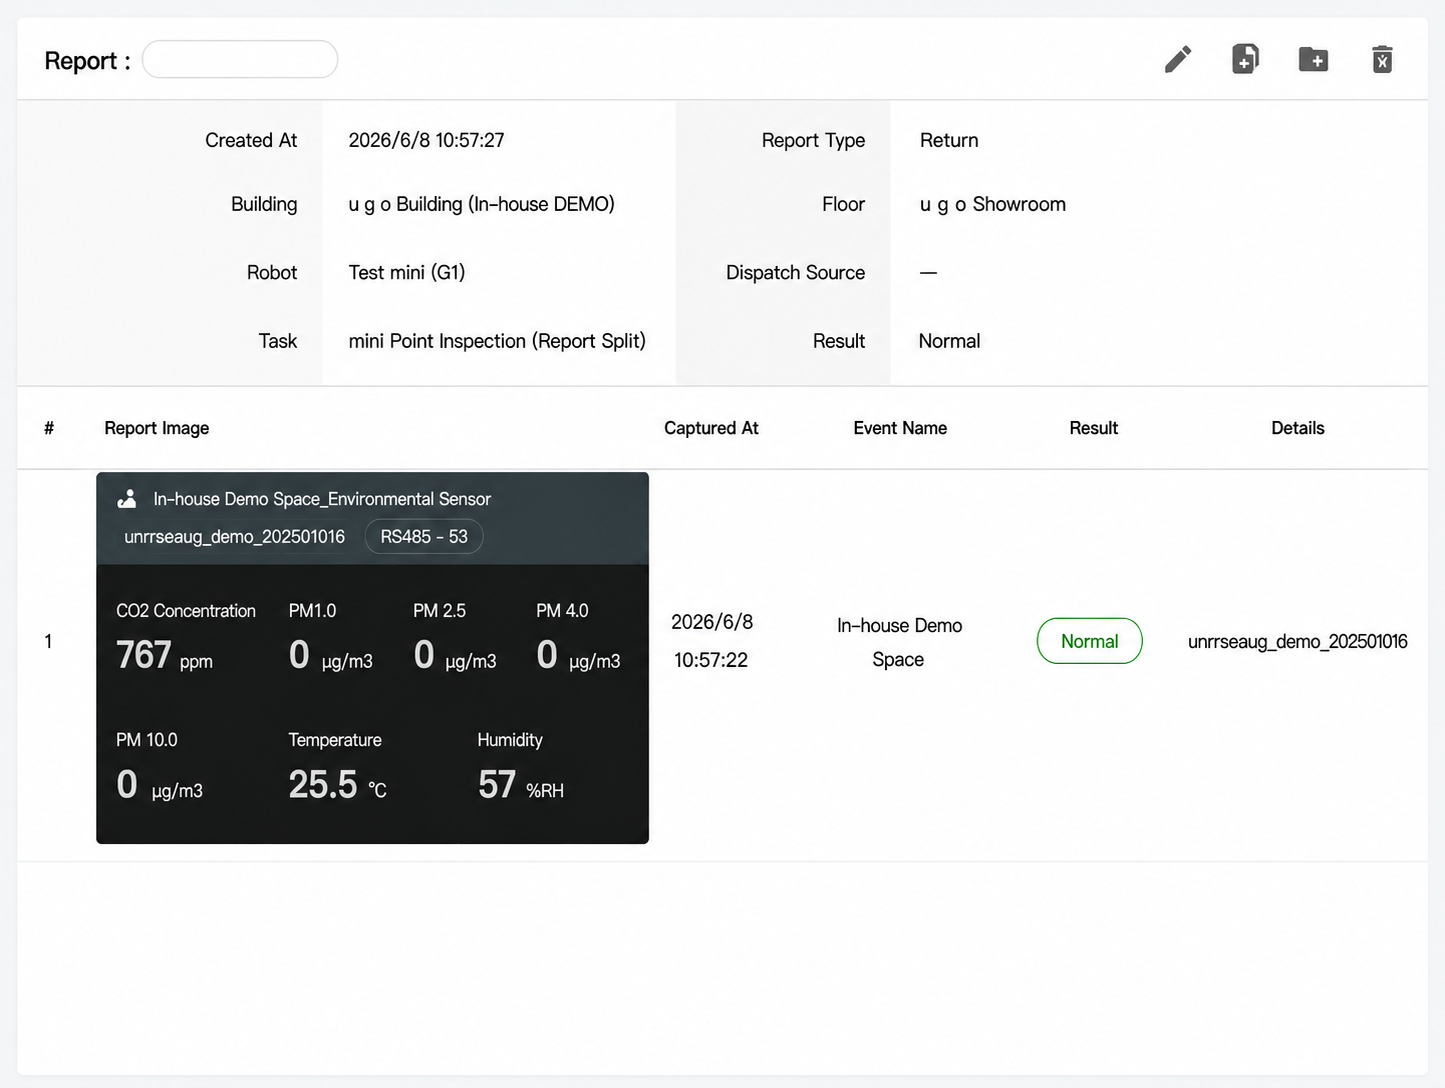This screenshot has width=1445, height=1088.
Task: Click the Event Name column header
Action: pyautogui.click(x=900, y=428)
